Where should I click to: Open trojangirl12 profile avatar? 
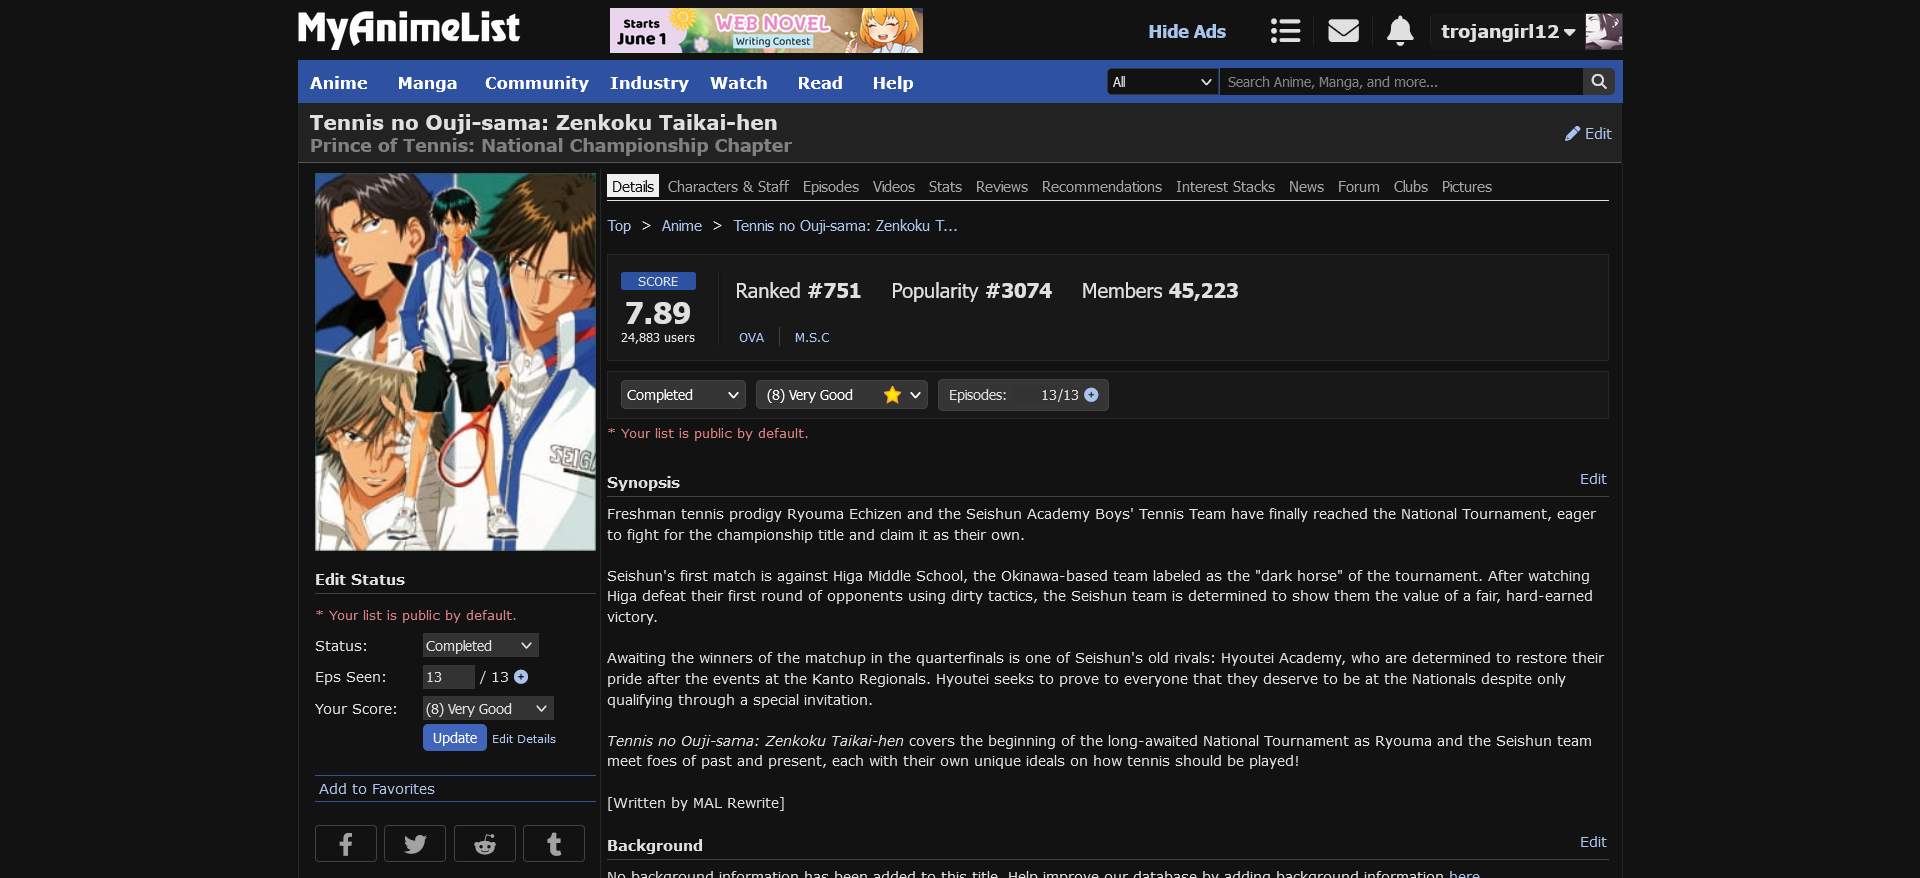(x=1604, y=31)
